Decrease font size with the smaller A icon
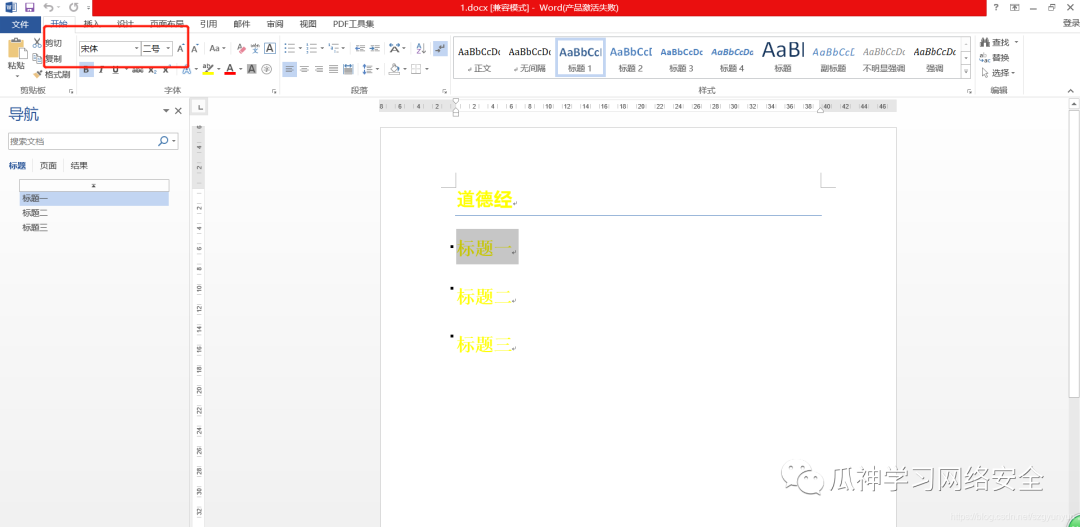This screenshot has height=527, width=1080. 195,48
